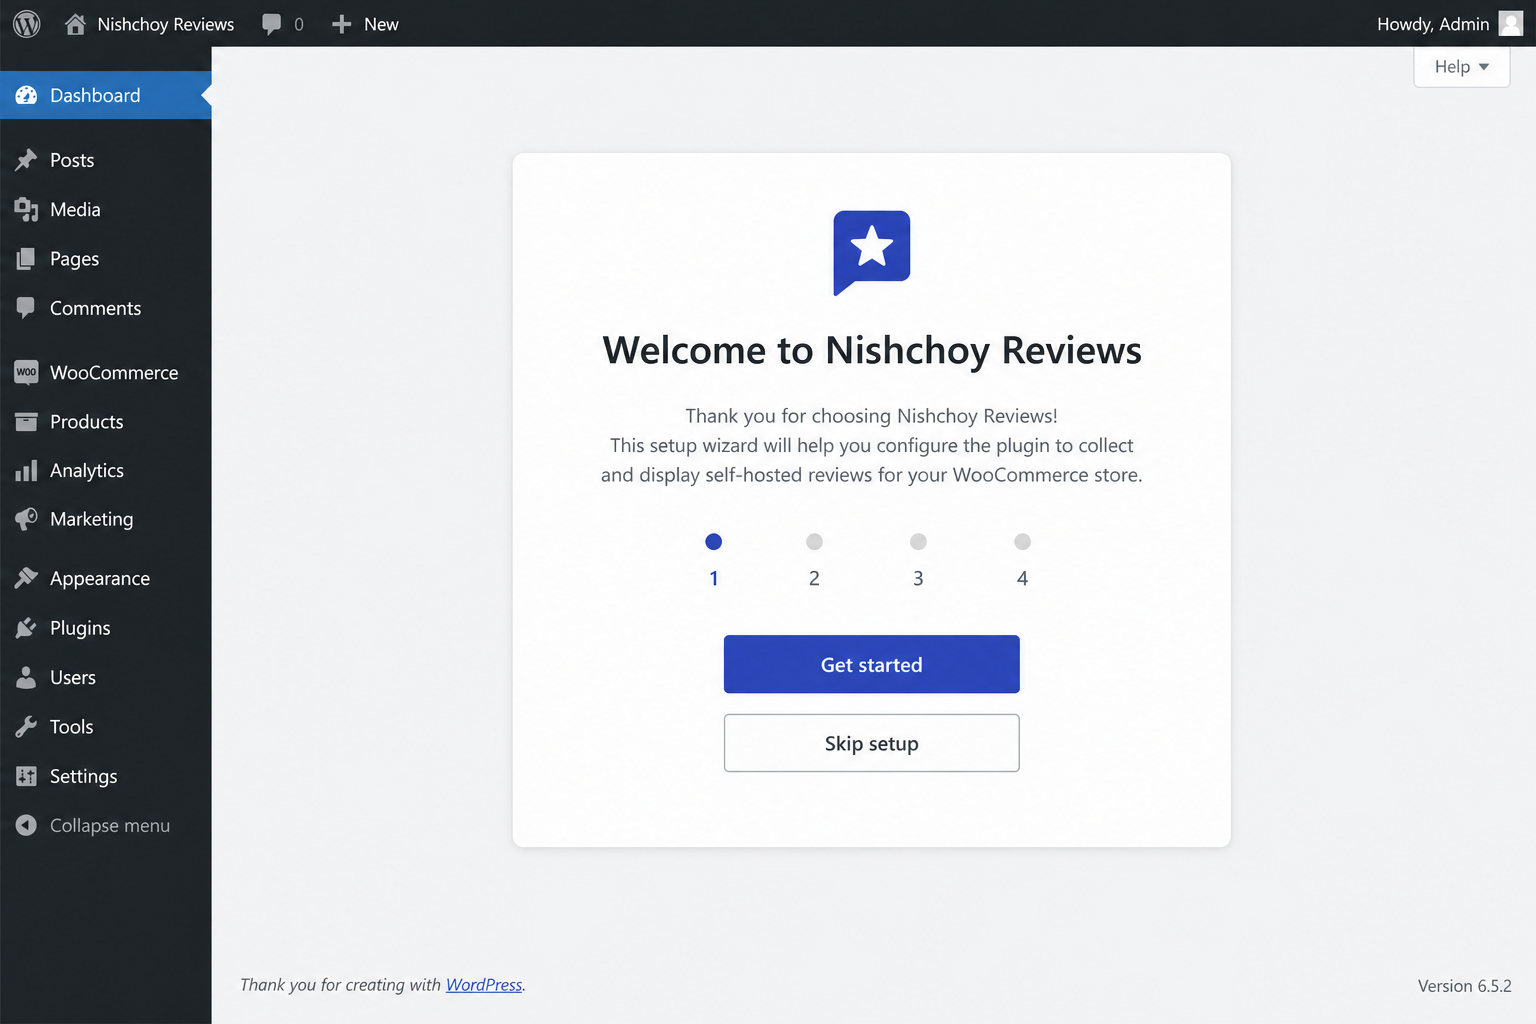The width and height of the screenshot is (1536, 1024).
Task: Select step 4 dot in wizard progress
Action: pyautogui.click(x=1022, y=542)
